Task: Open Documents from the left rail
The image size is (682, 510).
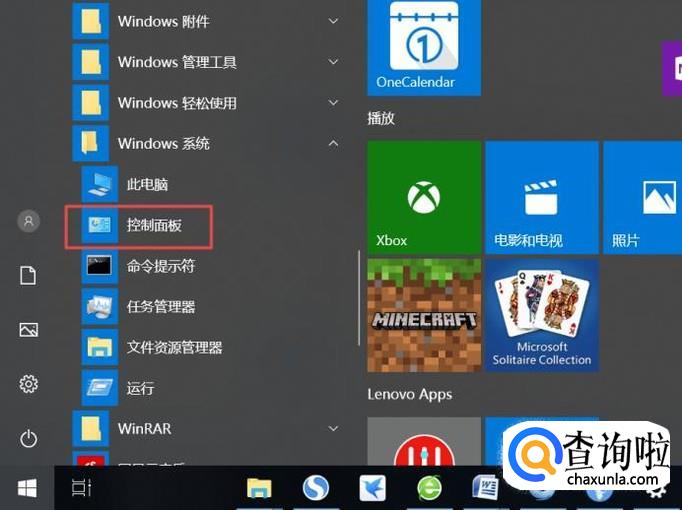Action: tap(28, 276)
